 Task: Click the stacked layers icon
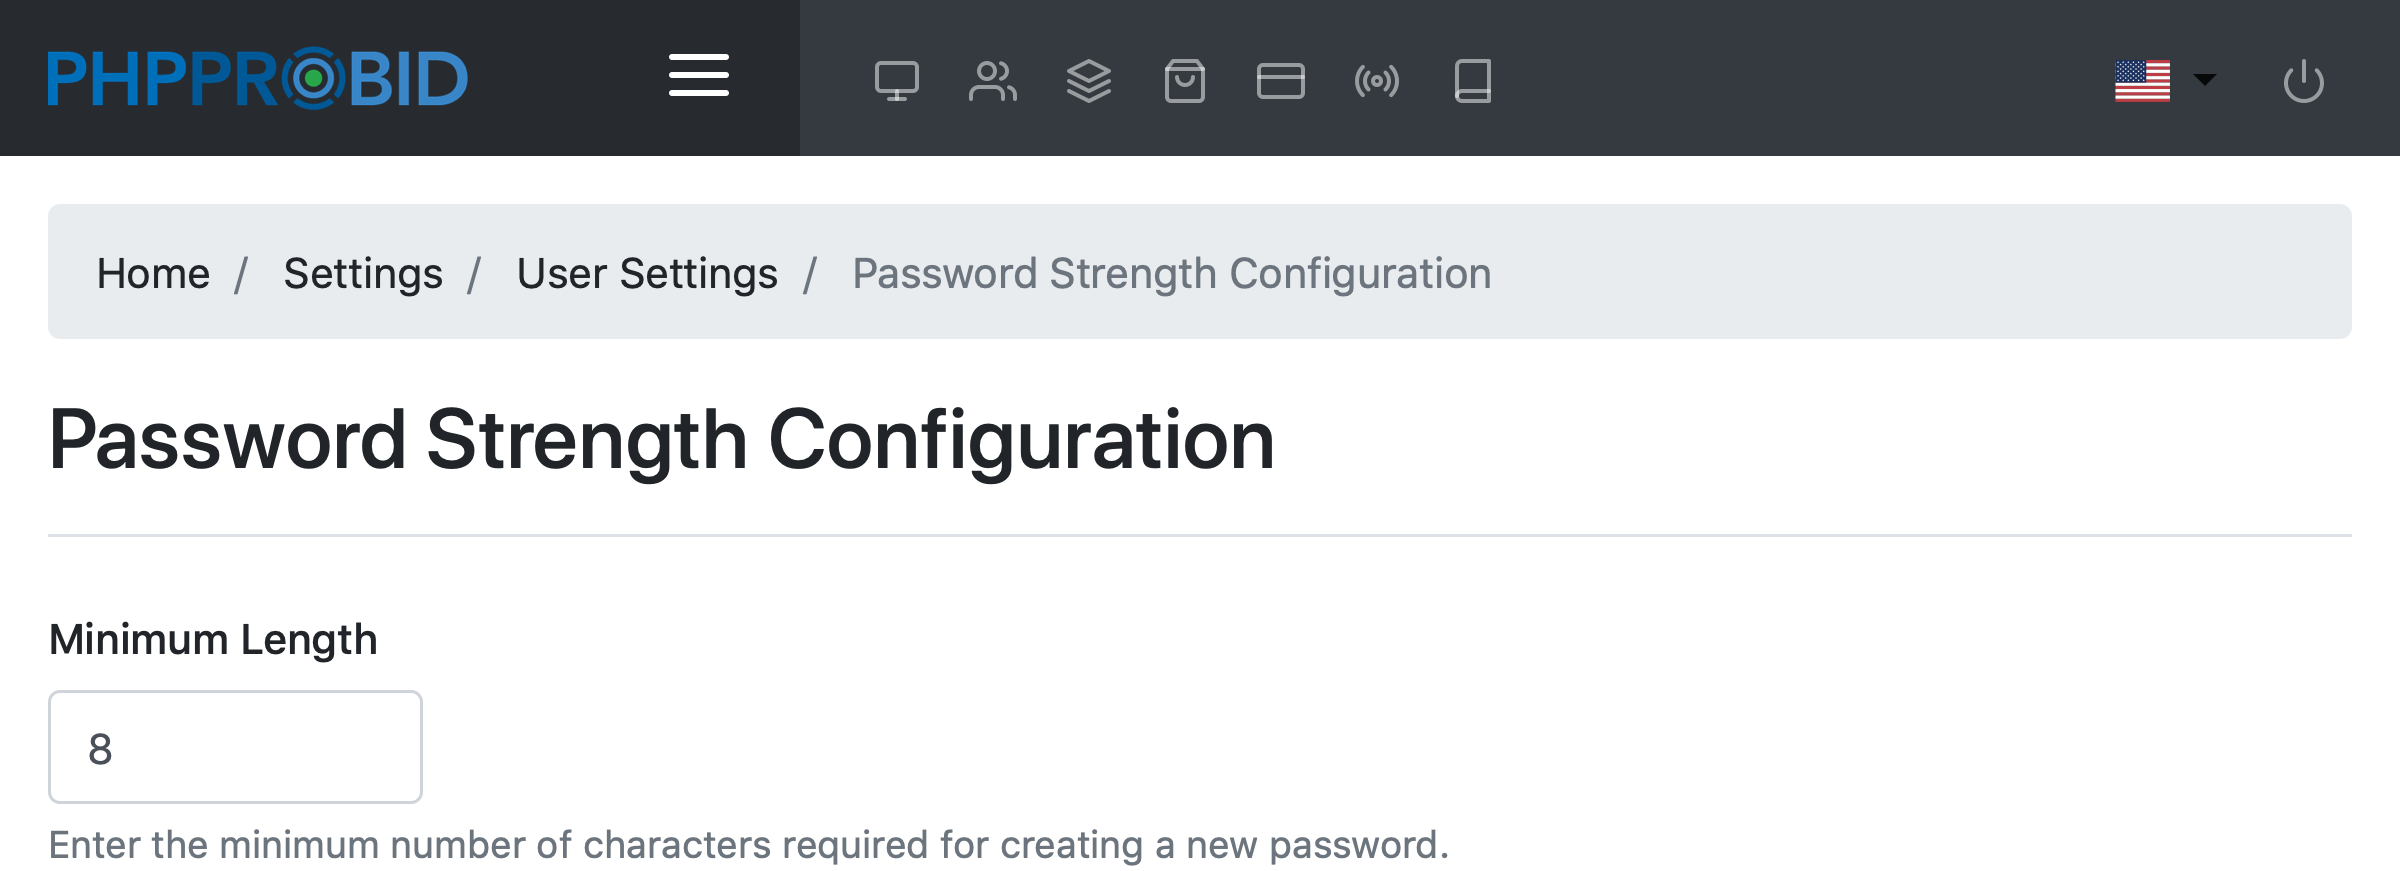click(x=1088, y=81)
